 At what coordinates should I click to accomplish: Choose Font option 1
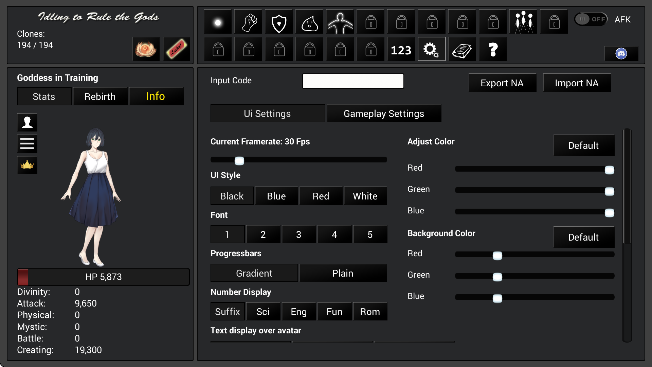pos(227,234)
